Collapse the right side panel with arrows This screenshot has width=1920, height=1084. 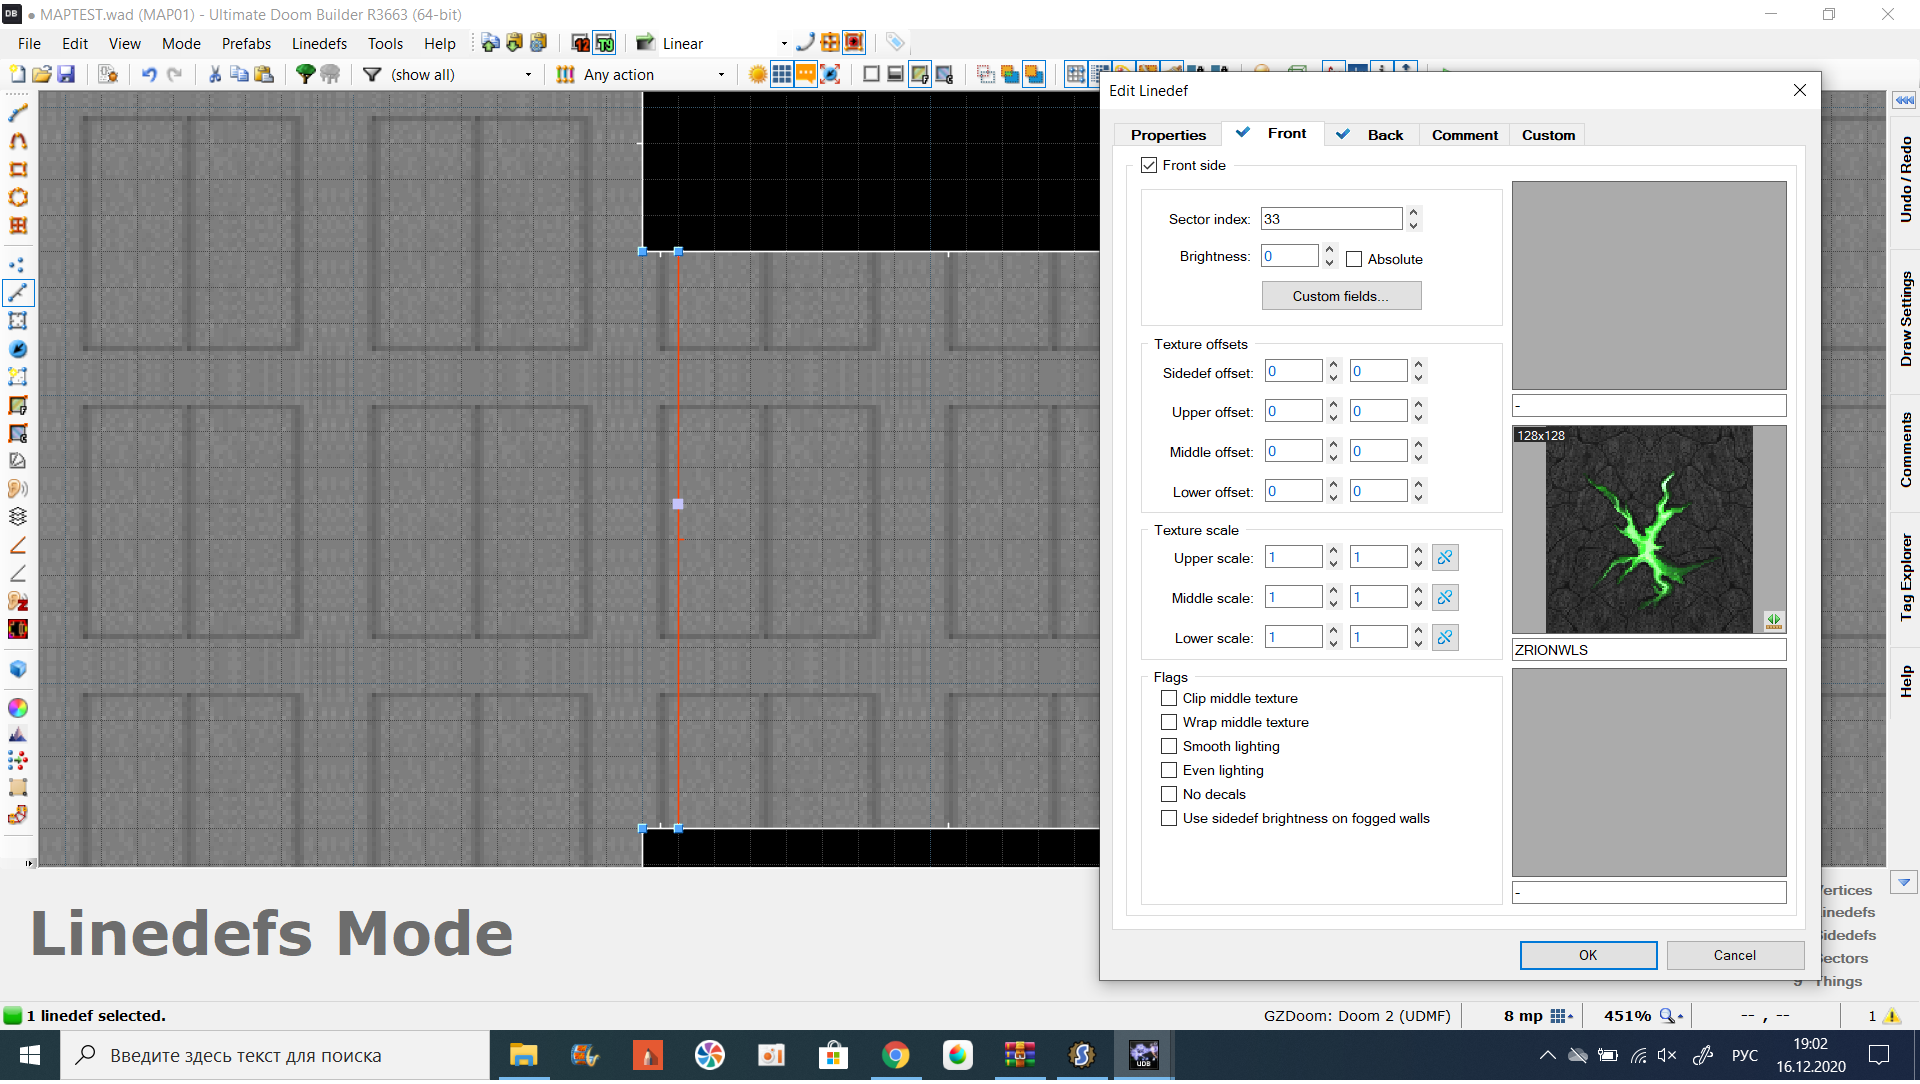1904,101
